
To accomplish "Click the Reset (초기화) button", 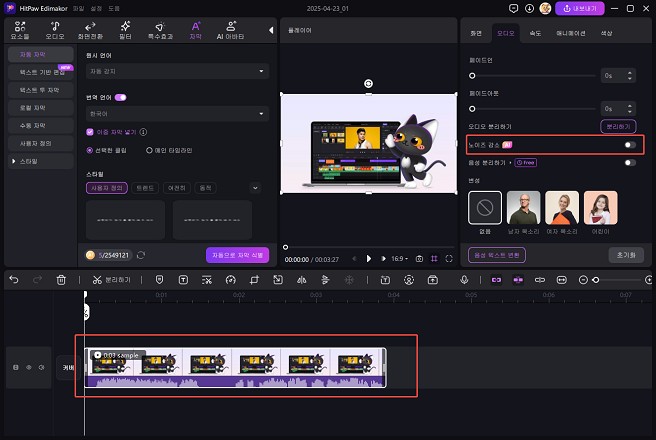I will pyautogui.click(x=626, y=255).
